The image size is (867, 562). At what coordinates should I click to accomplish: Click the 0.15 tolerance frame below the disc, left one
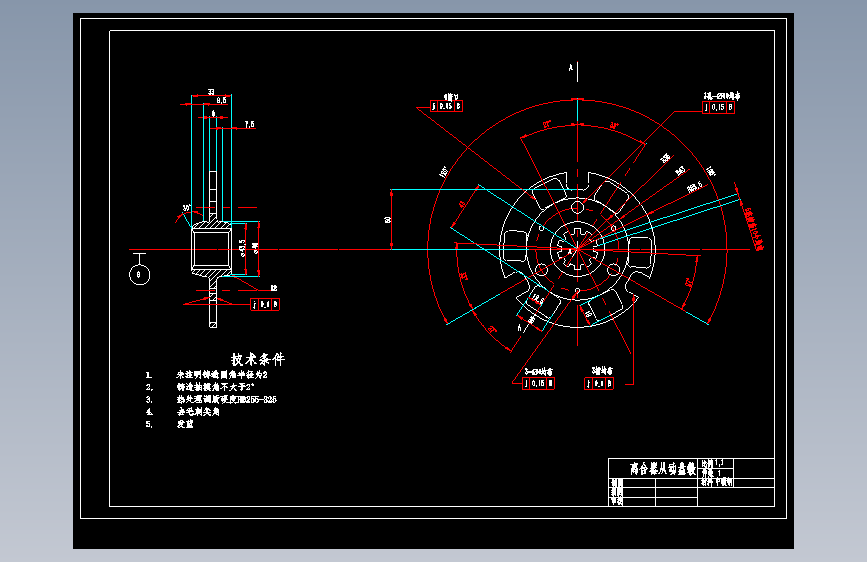(x=539, y=383)
